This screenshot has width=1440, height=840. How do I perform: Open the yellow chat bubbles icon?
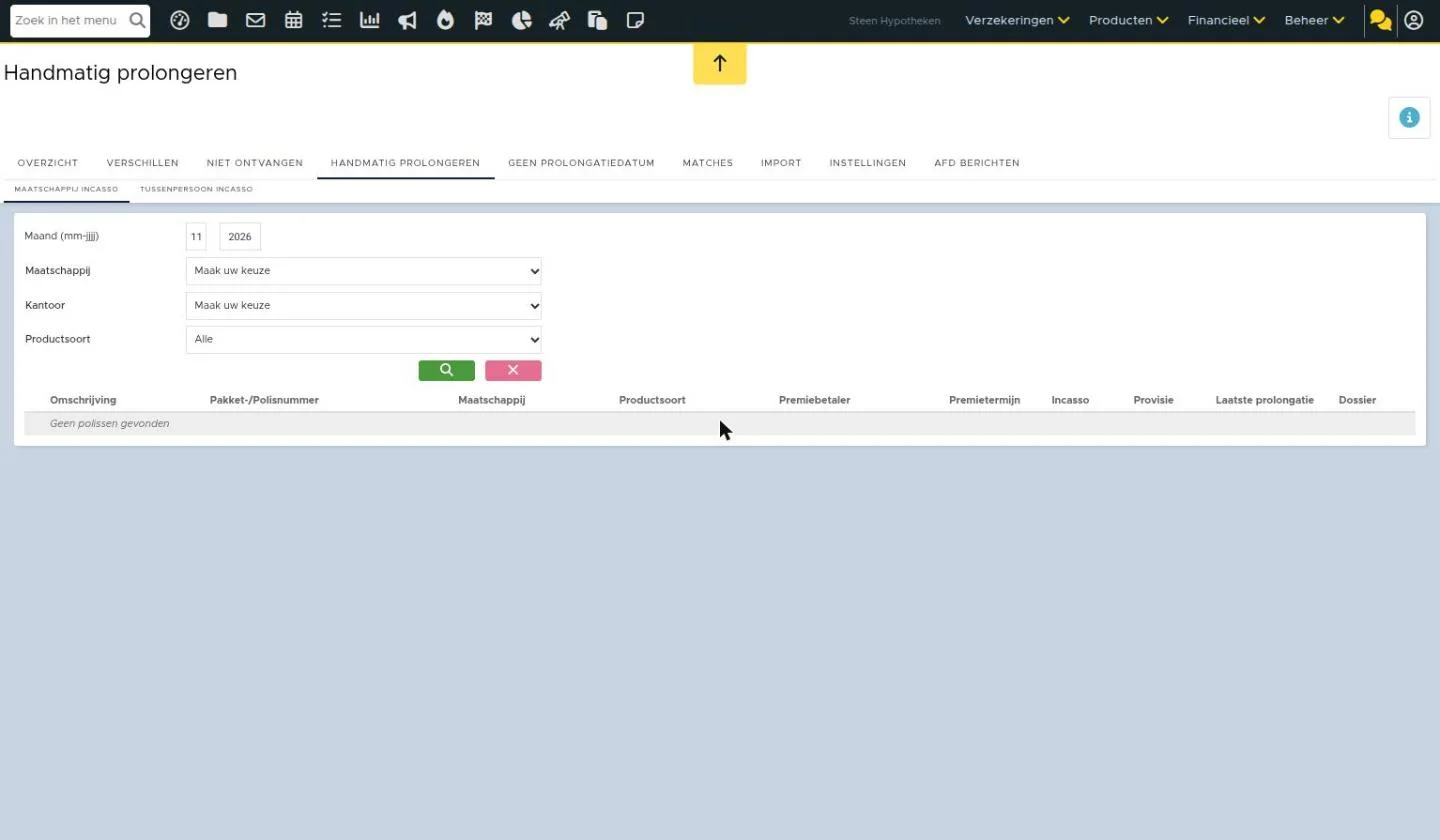click(1381, 20)
